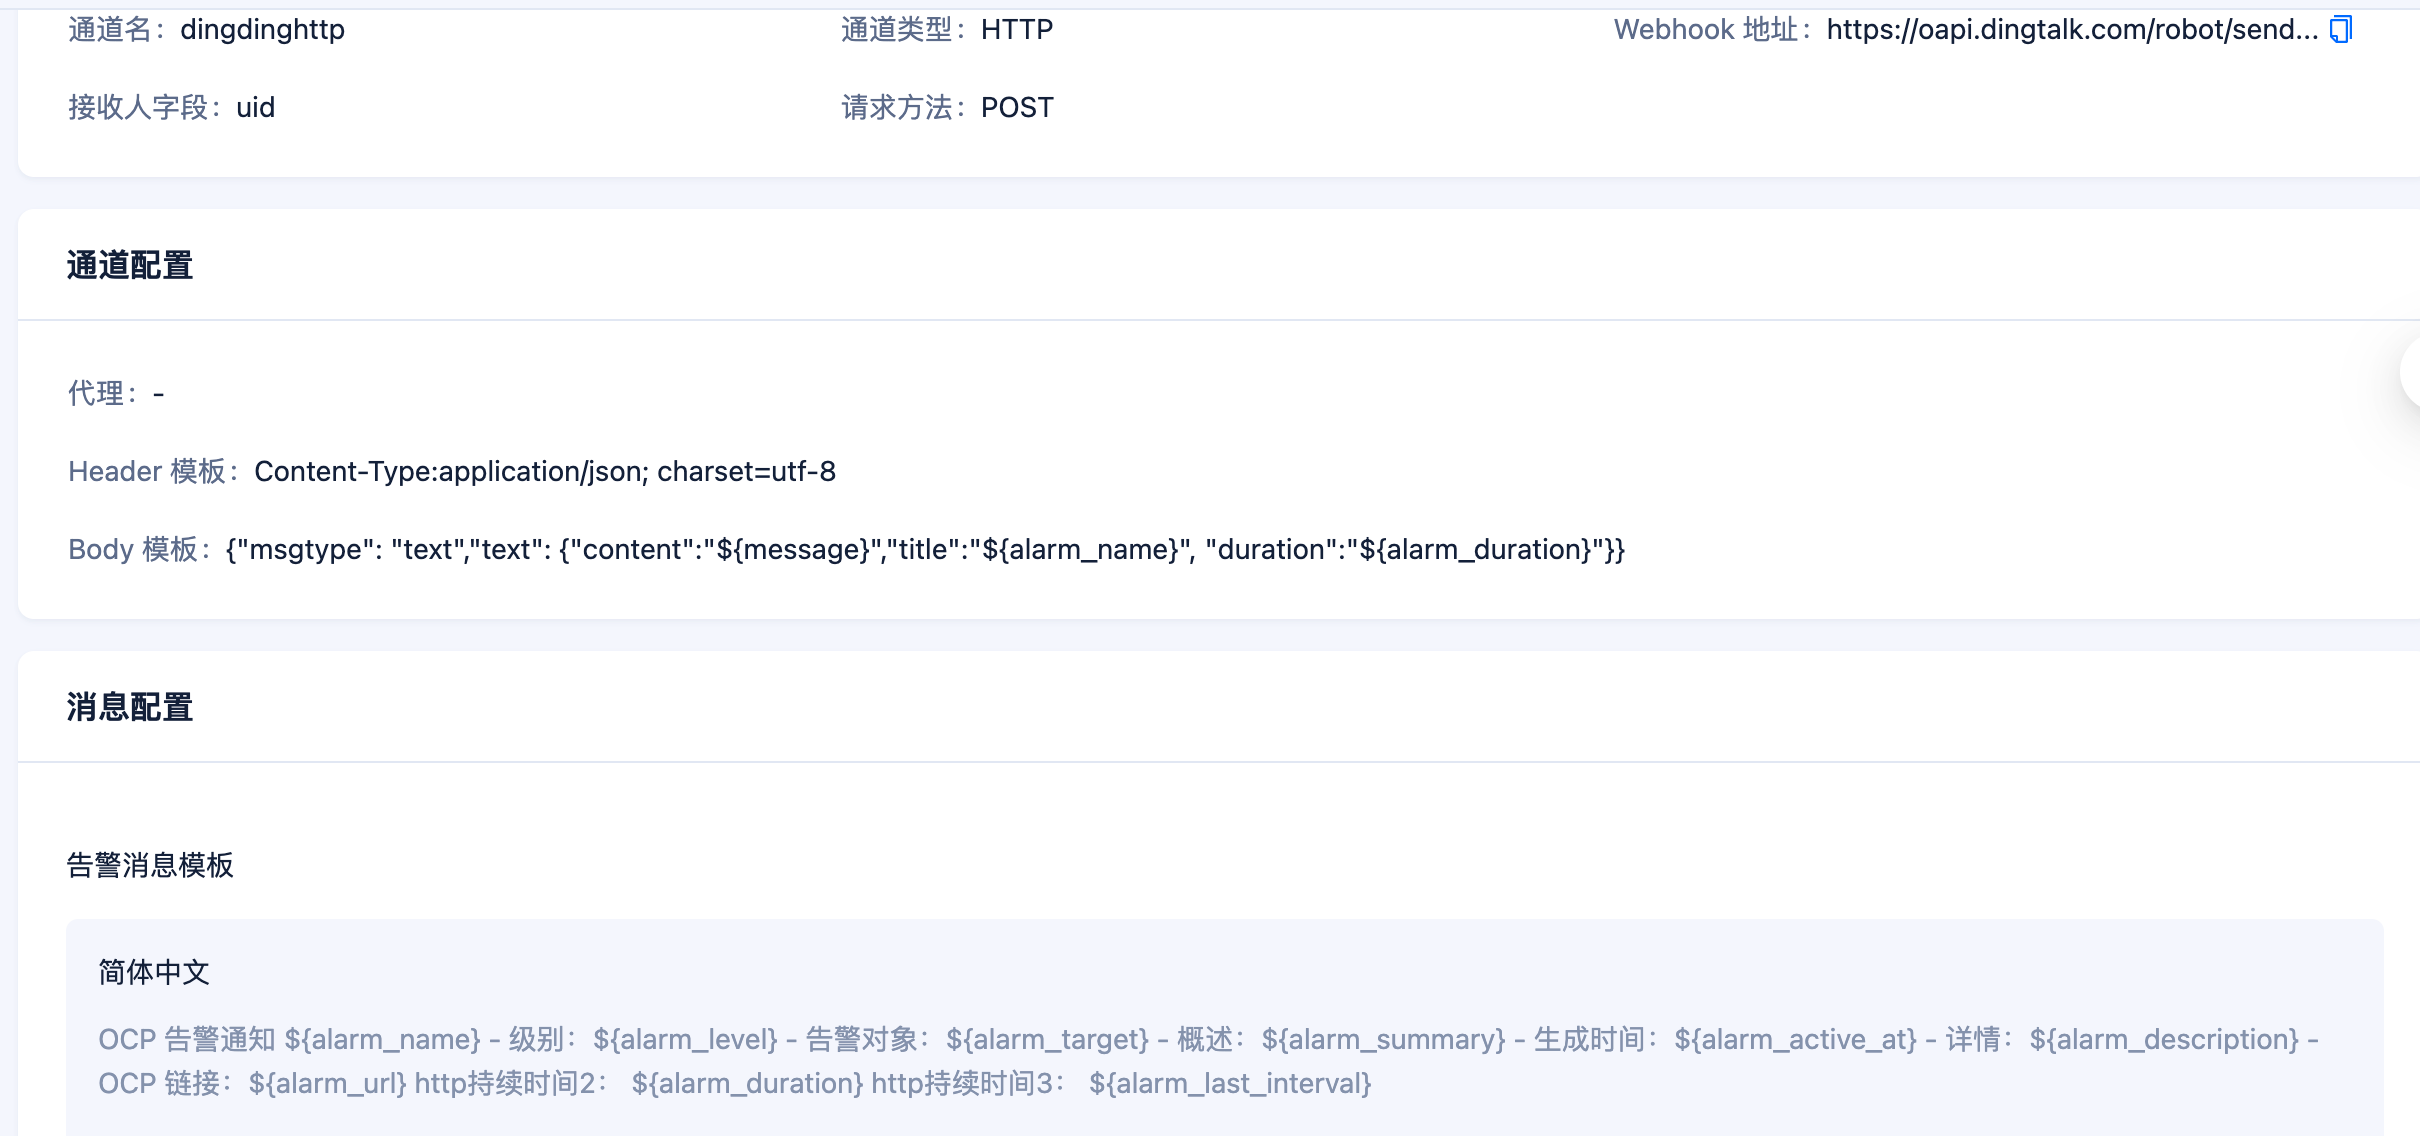This screenshot has height=1136, width=2420.
Task: Click the 消息配置 section heading
Action: click(130, 708)
